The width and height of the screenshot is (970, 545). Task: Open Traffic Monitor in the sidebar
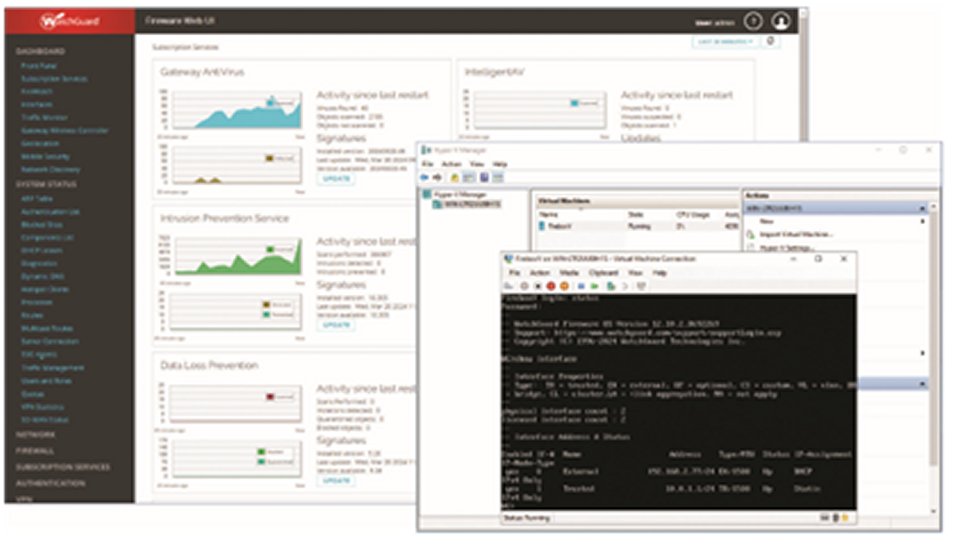click(x=45, y=118)
